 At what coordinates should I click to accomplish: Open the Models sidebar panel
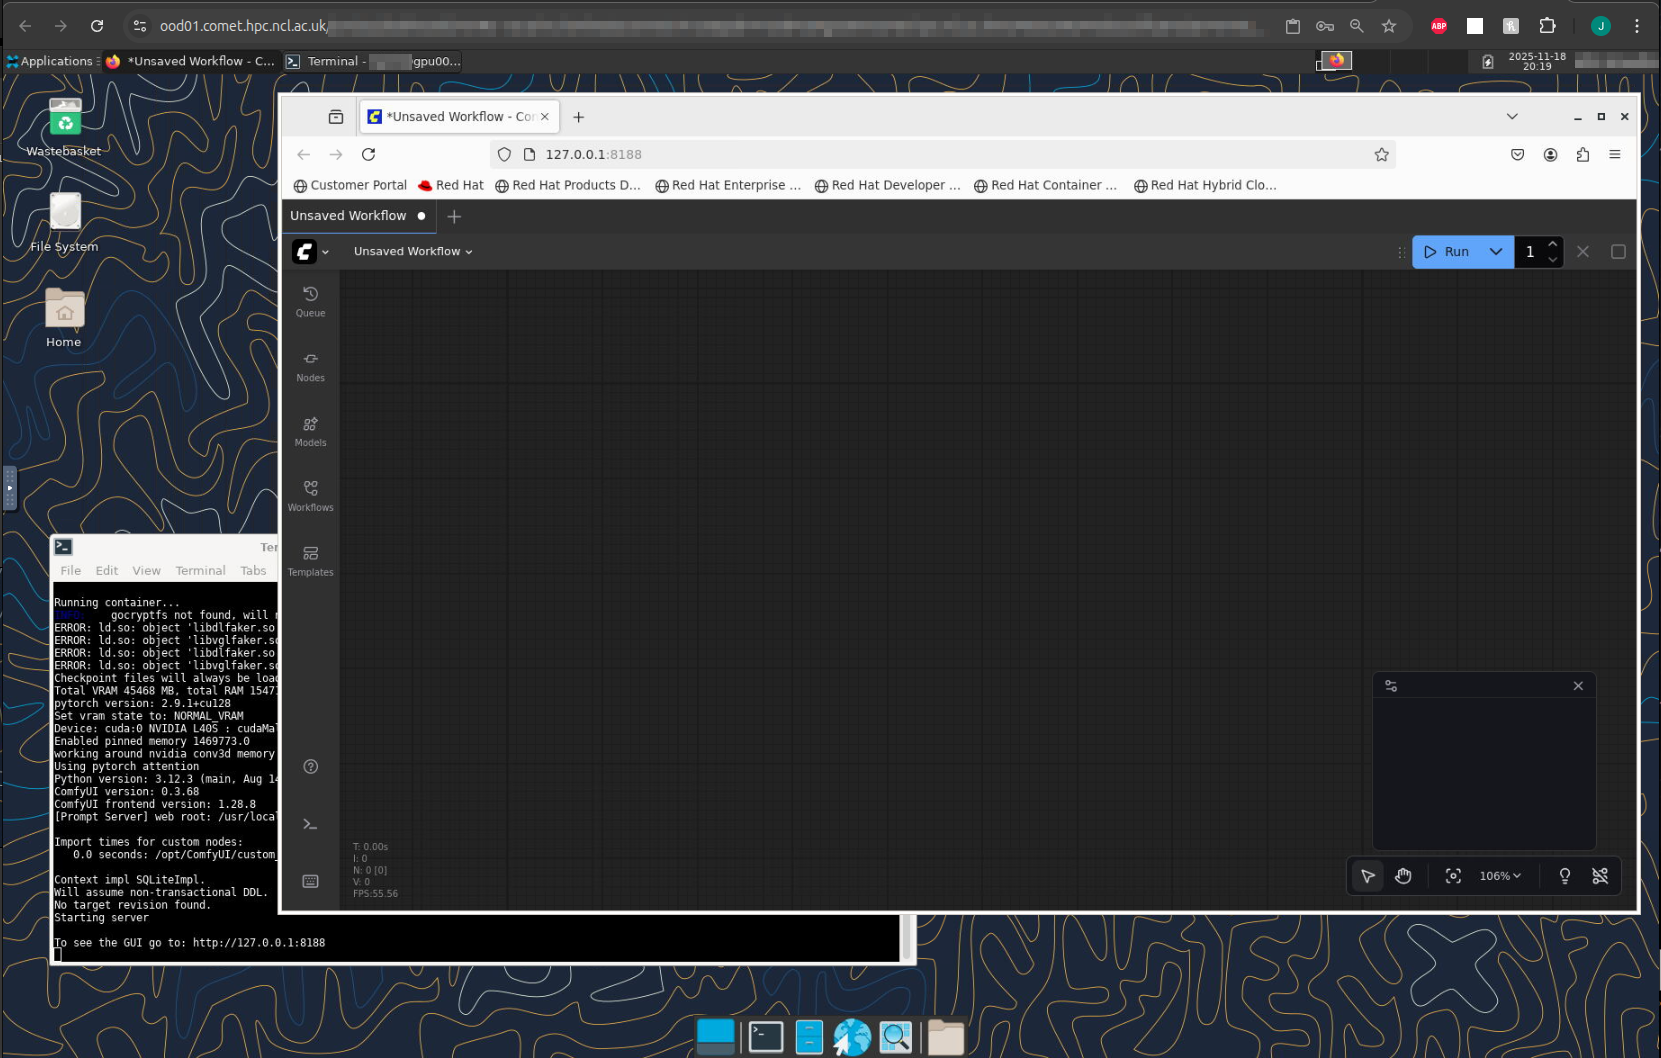point(310,430)
